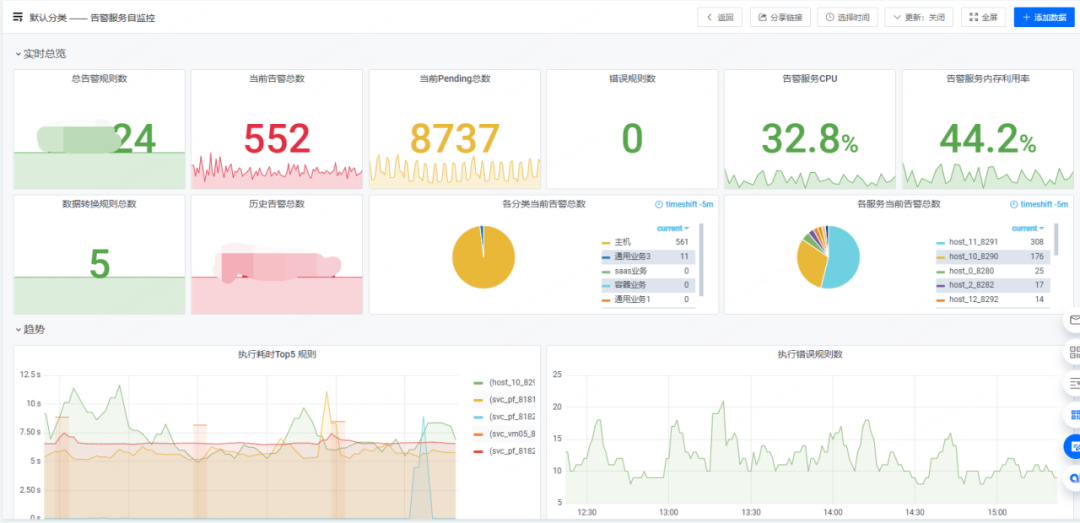Viewport: 1080px width, 523px height.
Task: Collapse the 趋势 section
Action: [30, 329]
